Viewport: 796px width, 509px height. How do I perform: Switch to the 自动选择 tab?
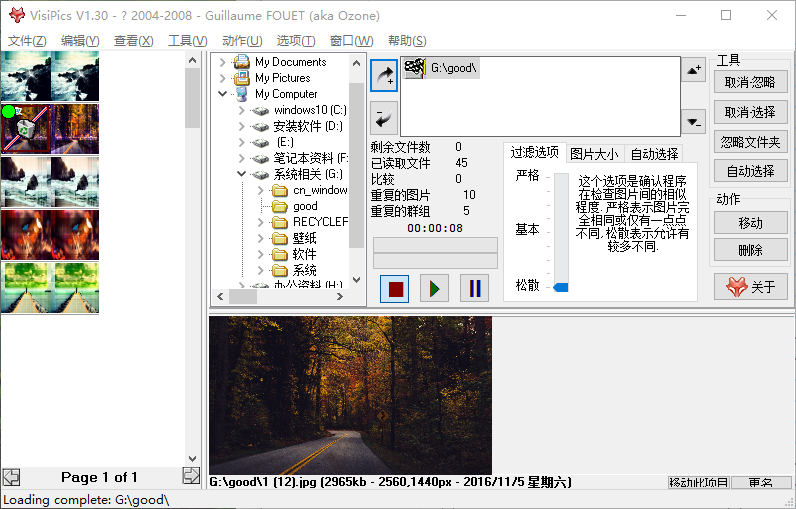654,154
